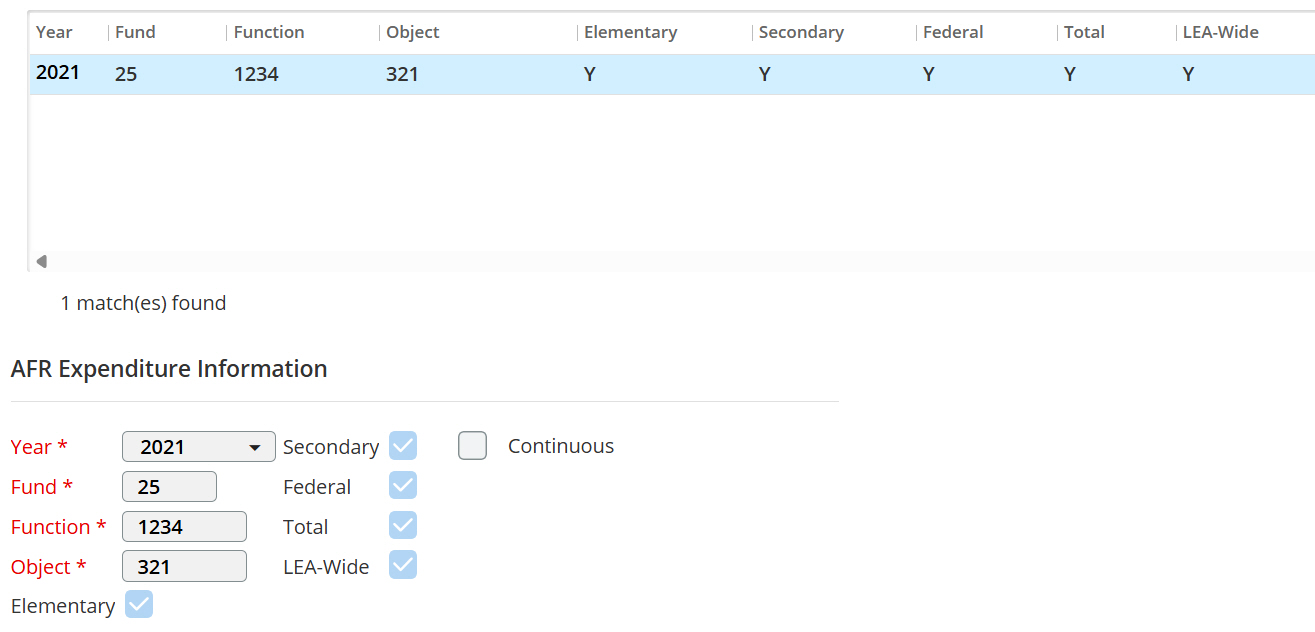Click the Object input field

pyautogui.click(x=184, y=567)
